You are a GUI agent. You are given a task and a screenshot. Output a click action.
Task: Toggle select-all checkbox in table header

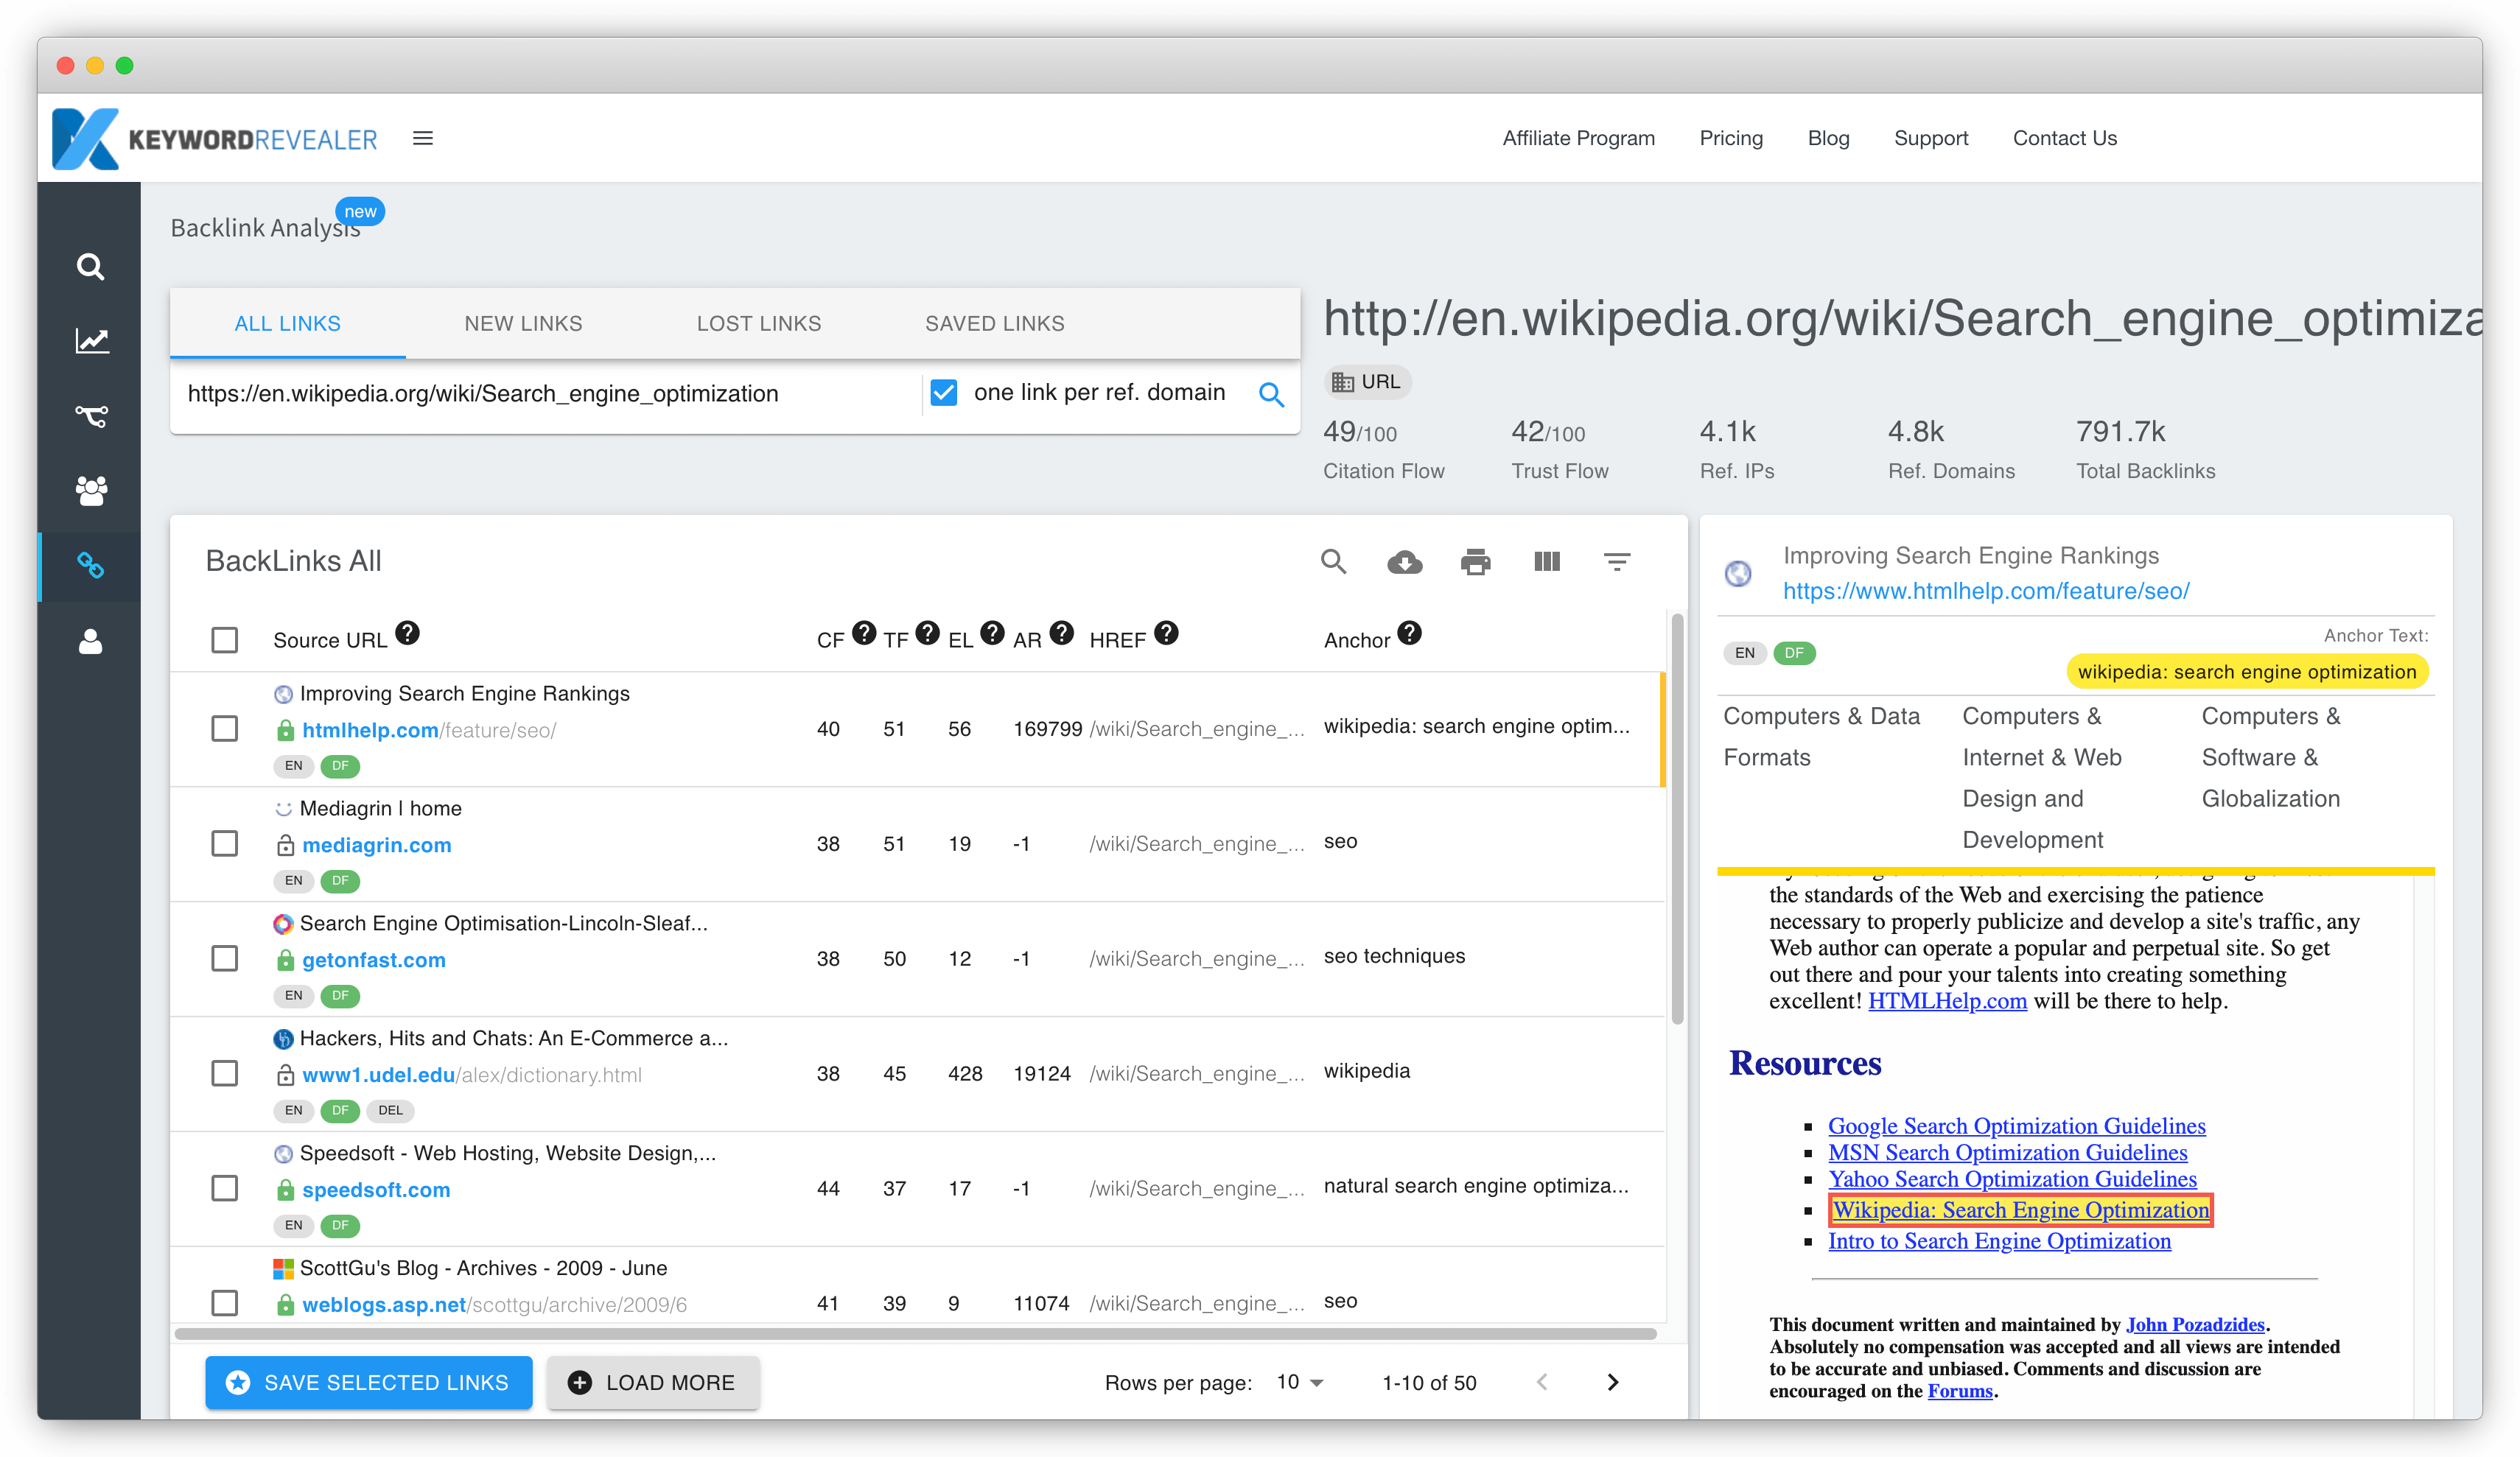(x=224, y=640)
